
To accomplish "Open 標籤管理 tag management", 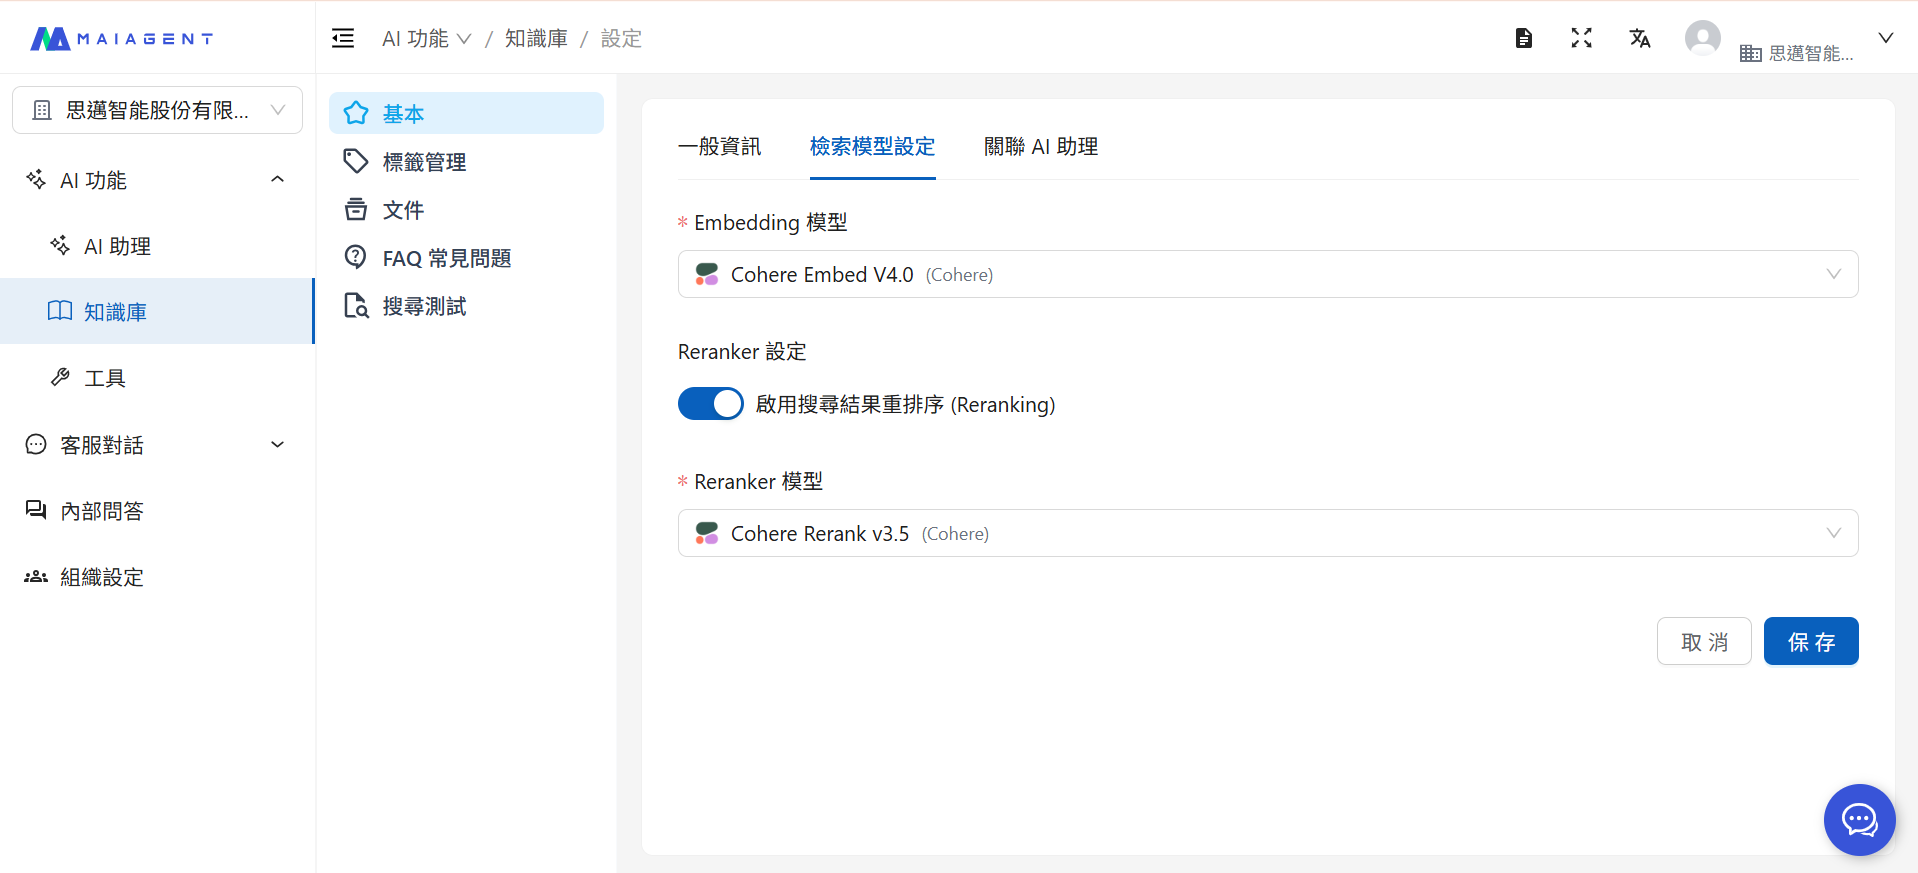I will click(424, 162).
